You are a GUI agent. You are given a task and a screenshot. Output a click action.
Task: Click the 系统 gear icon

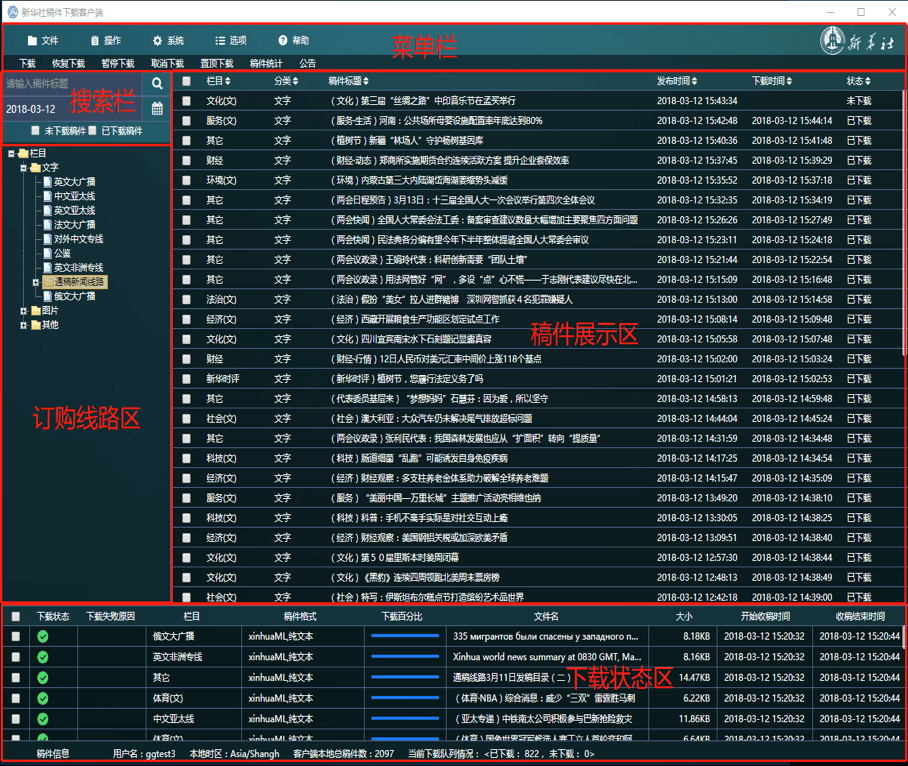pyautogui.click(x=157, y=41)
